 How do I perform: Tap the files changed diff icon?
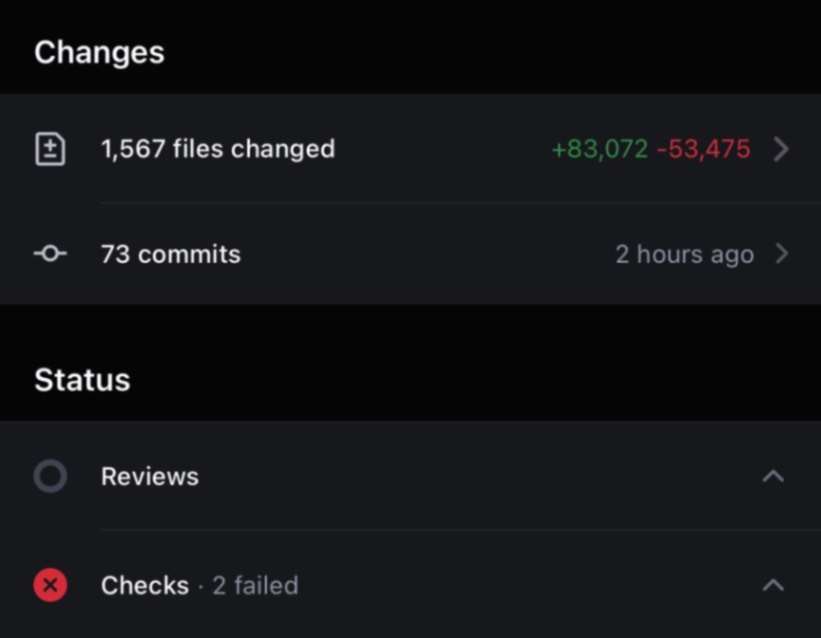point(50,149)
